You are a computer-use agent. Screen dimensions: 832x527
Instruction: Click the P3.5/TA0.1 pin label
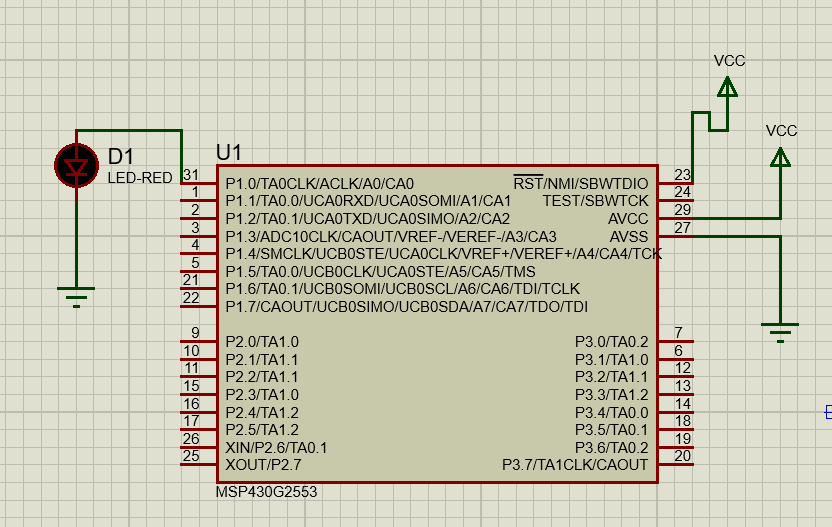tap(612, 430)
